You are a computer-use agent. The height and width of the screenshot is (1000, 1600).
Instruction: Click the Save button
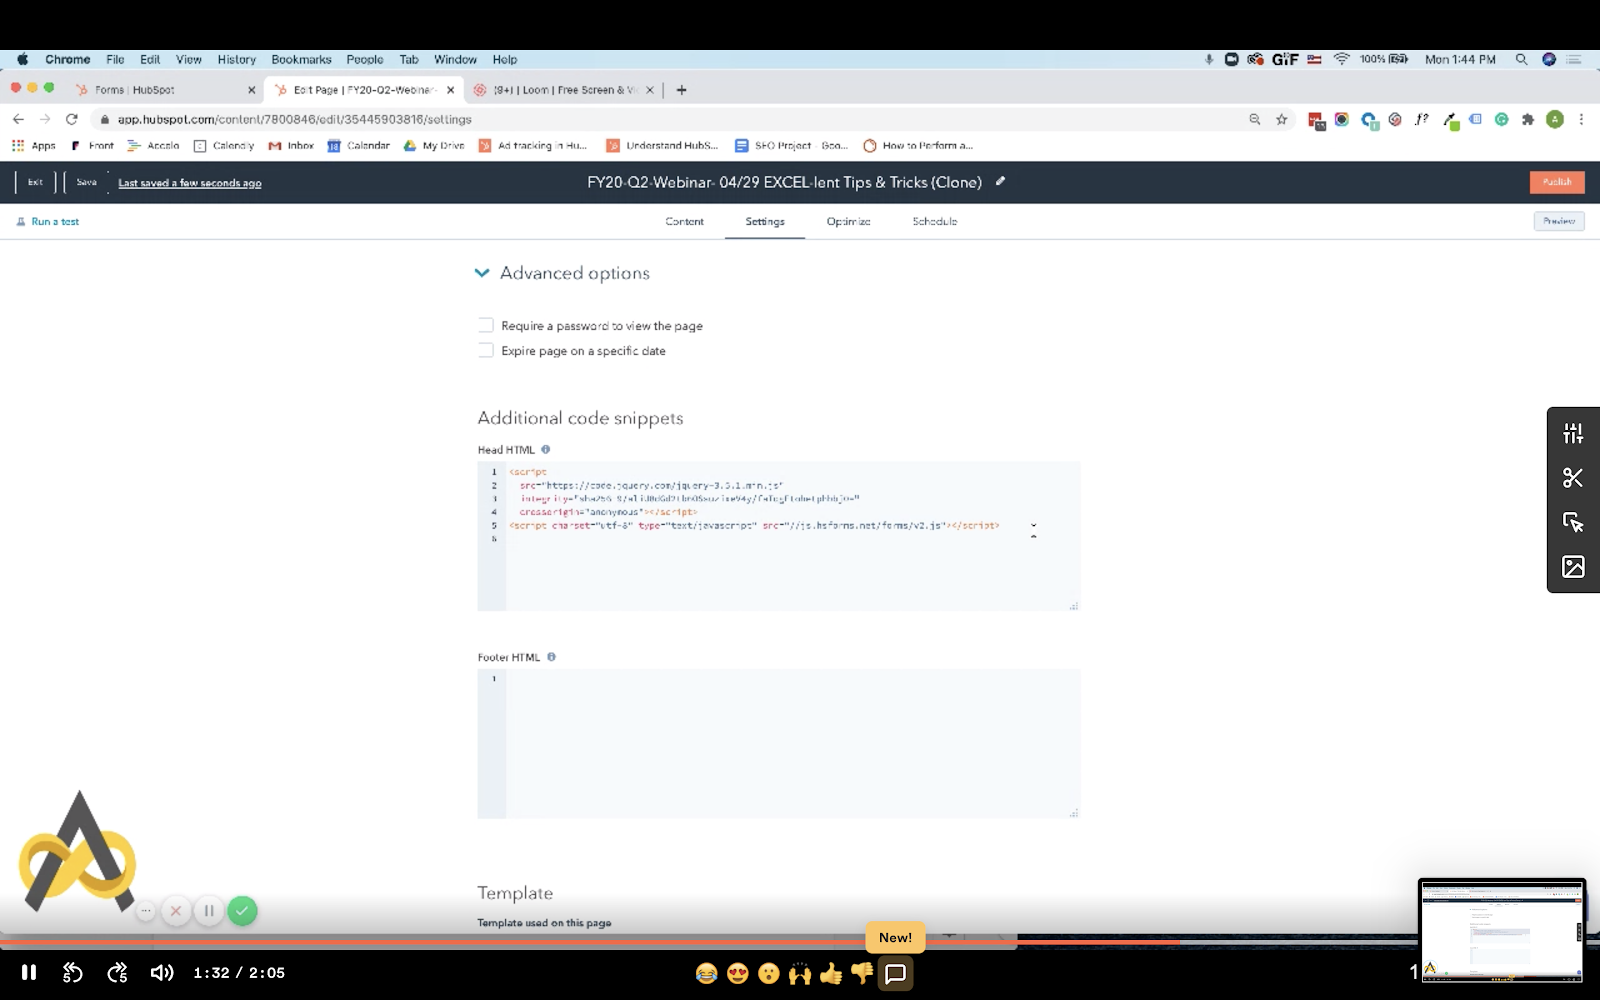click(87, 182)
